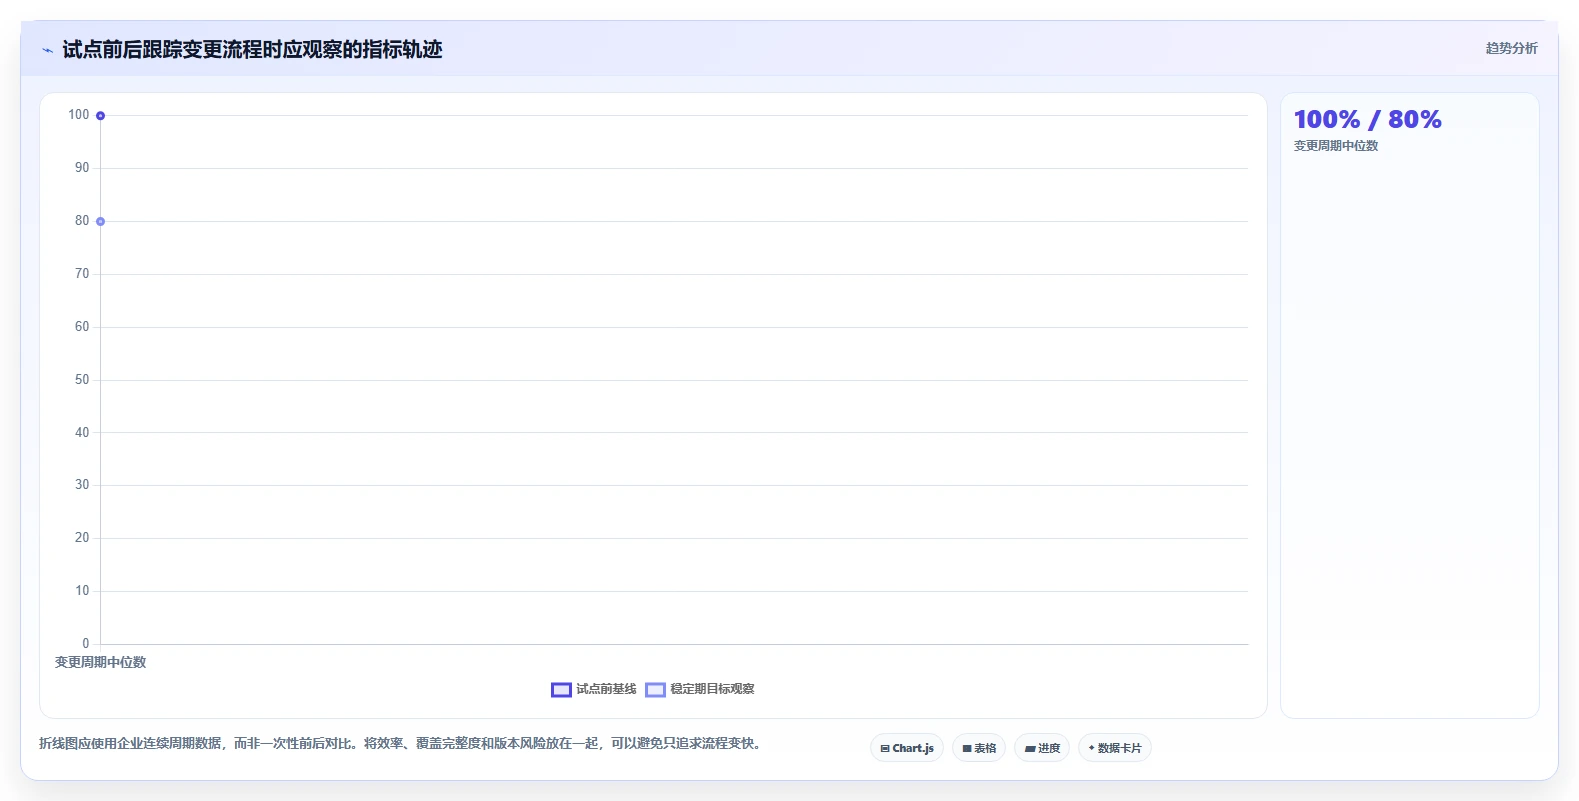Click the 数据卡片 chip
Viewport: 1579px width, 801px height.
(1115, 748)
